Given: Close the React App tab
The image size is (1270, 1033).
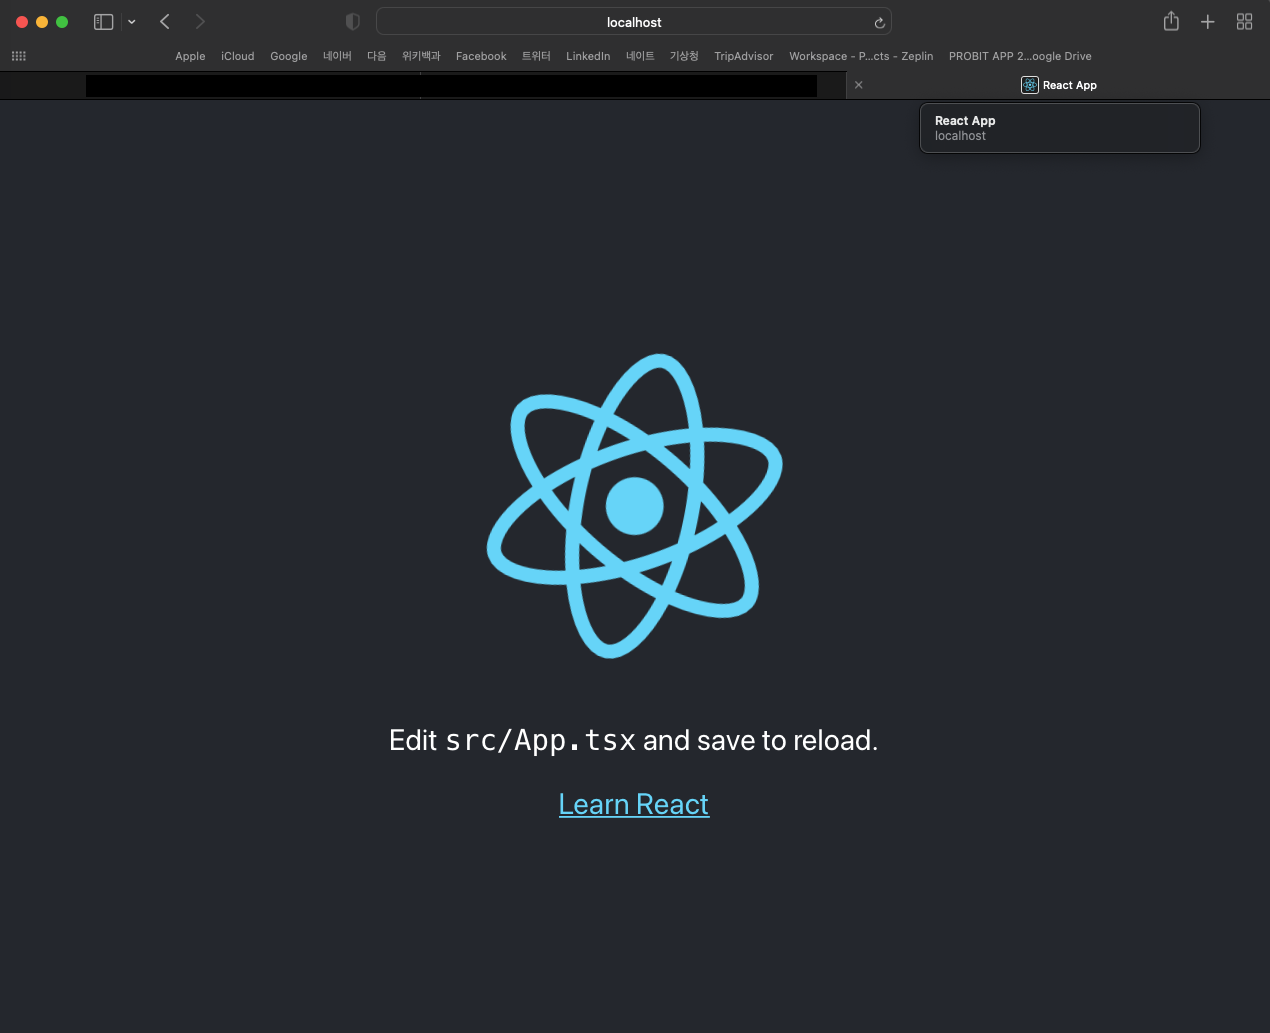Looking at the screenshot, I should point(858,85).
